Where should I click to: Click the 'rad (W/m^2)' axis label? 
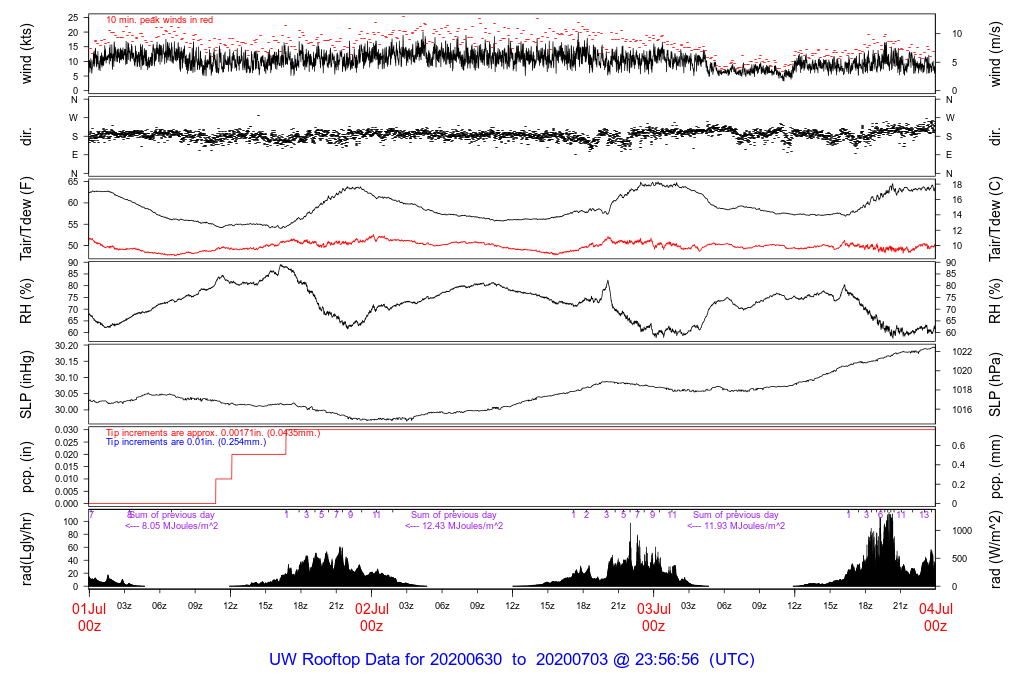point(995,550)
